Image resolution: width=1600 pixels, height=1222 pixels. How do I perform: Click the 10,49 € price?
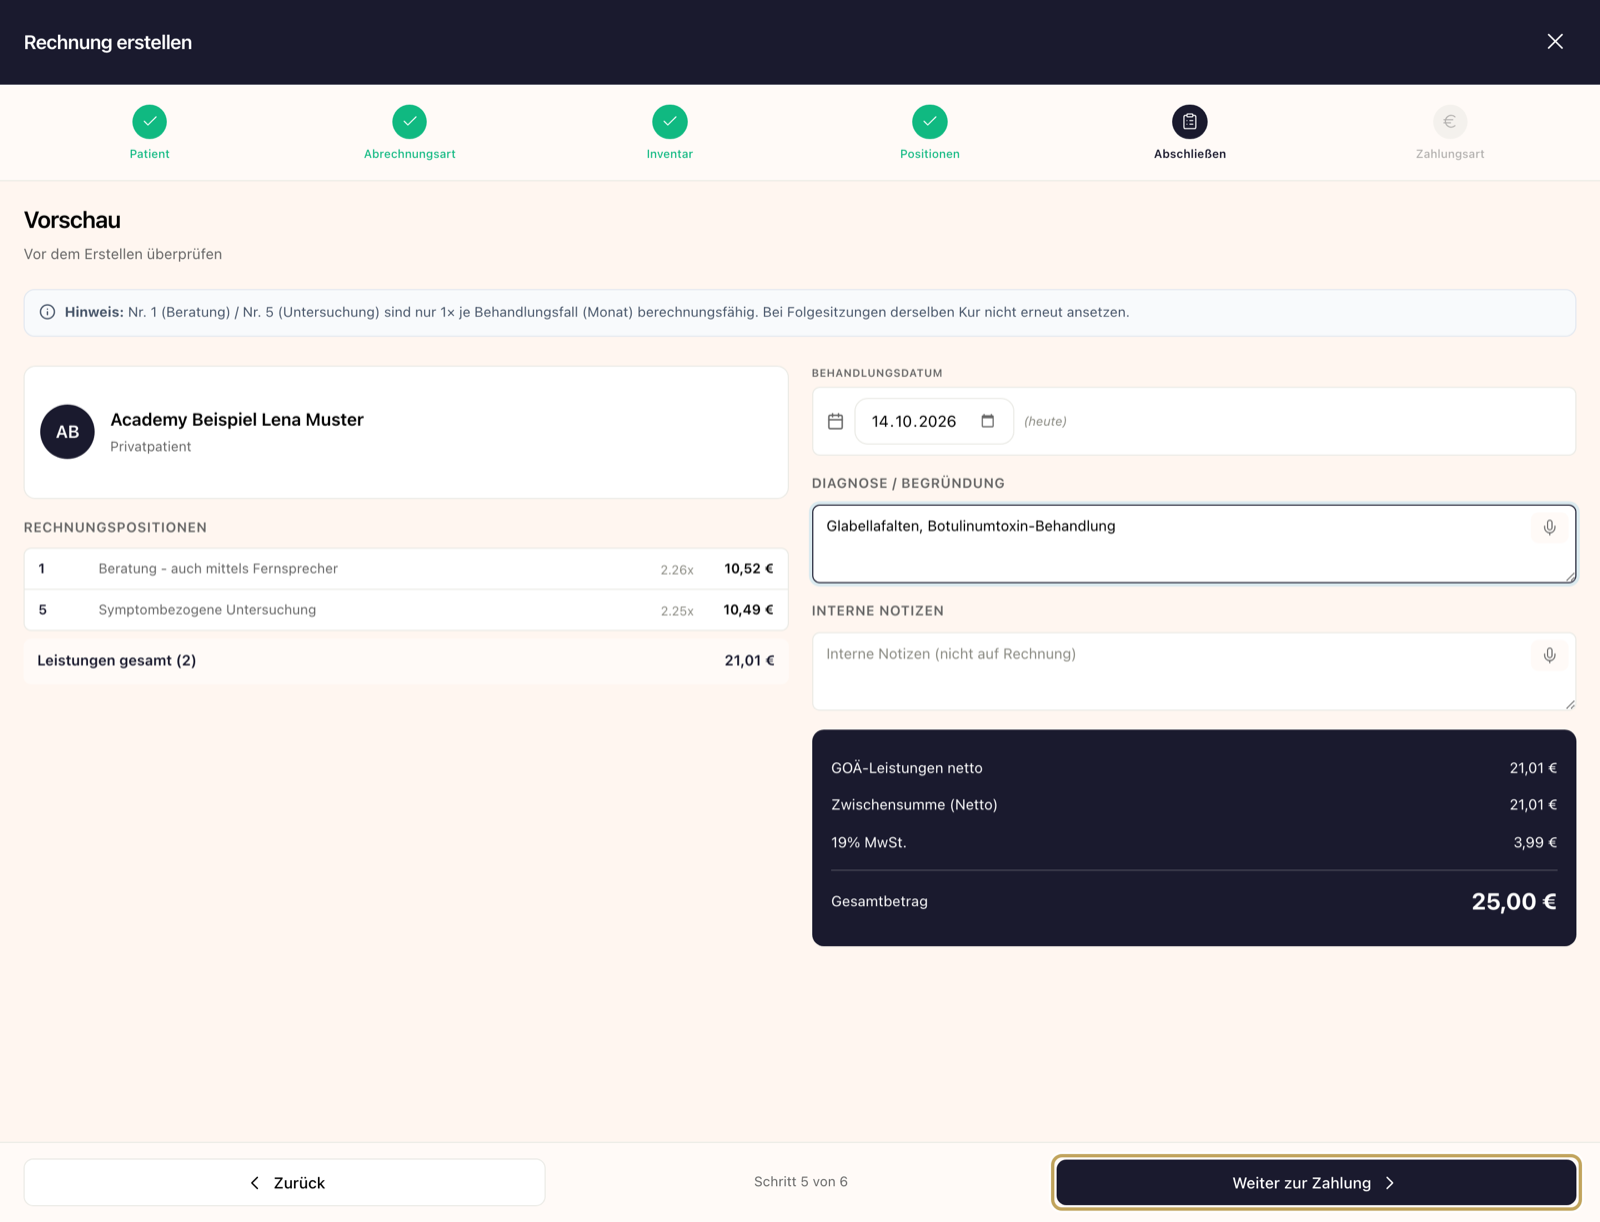pos(749,610)
